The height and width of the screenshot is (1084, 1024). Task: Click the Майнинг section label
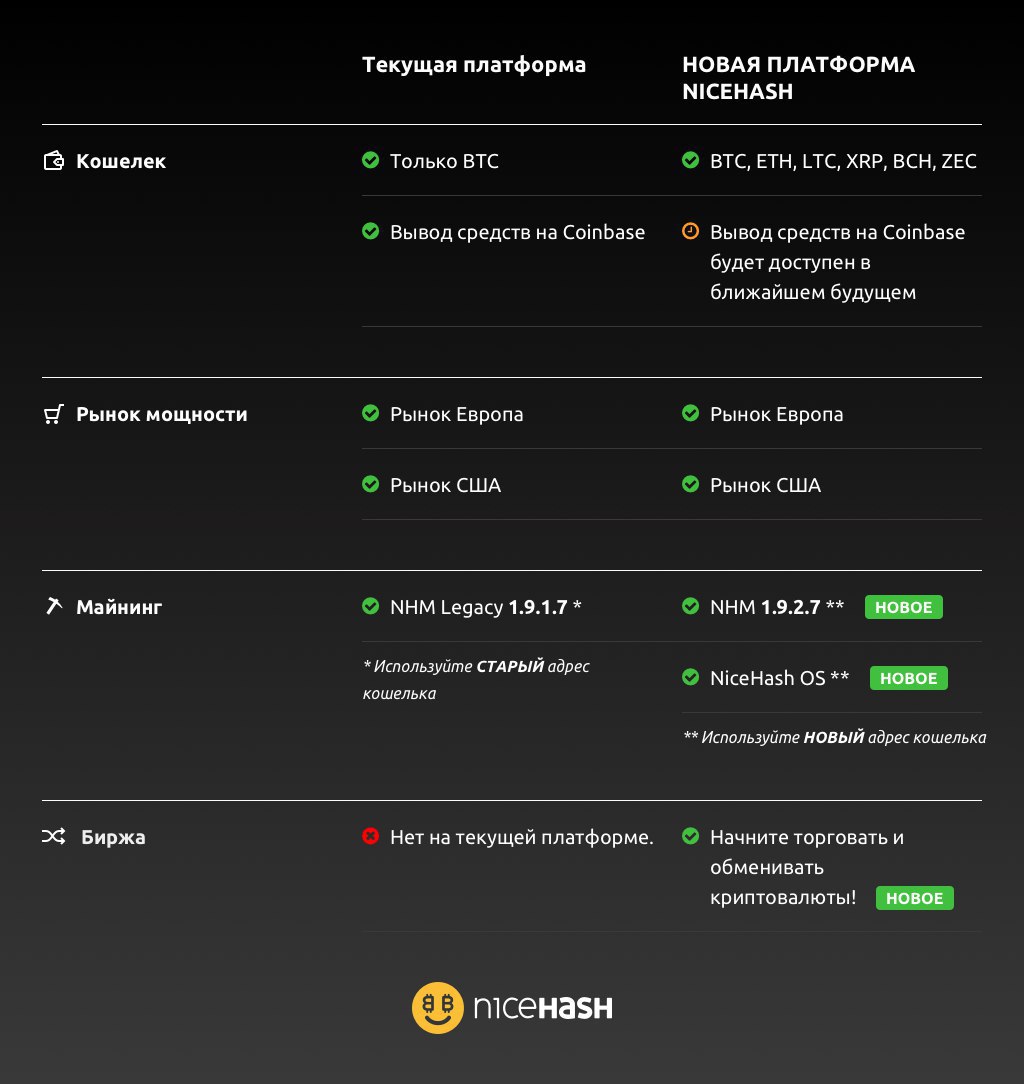(x=119, y=606)
